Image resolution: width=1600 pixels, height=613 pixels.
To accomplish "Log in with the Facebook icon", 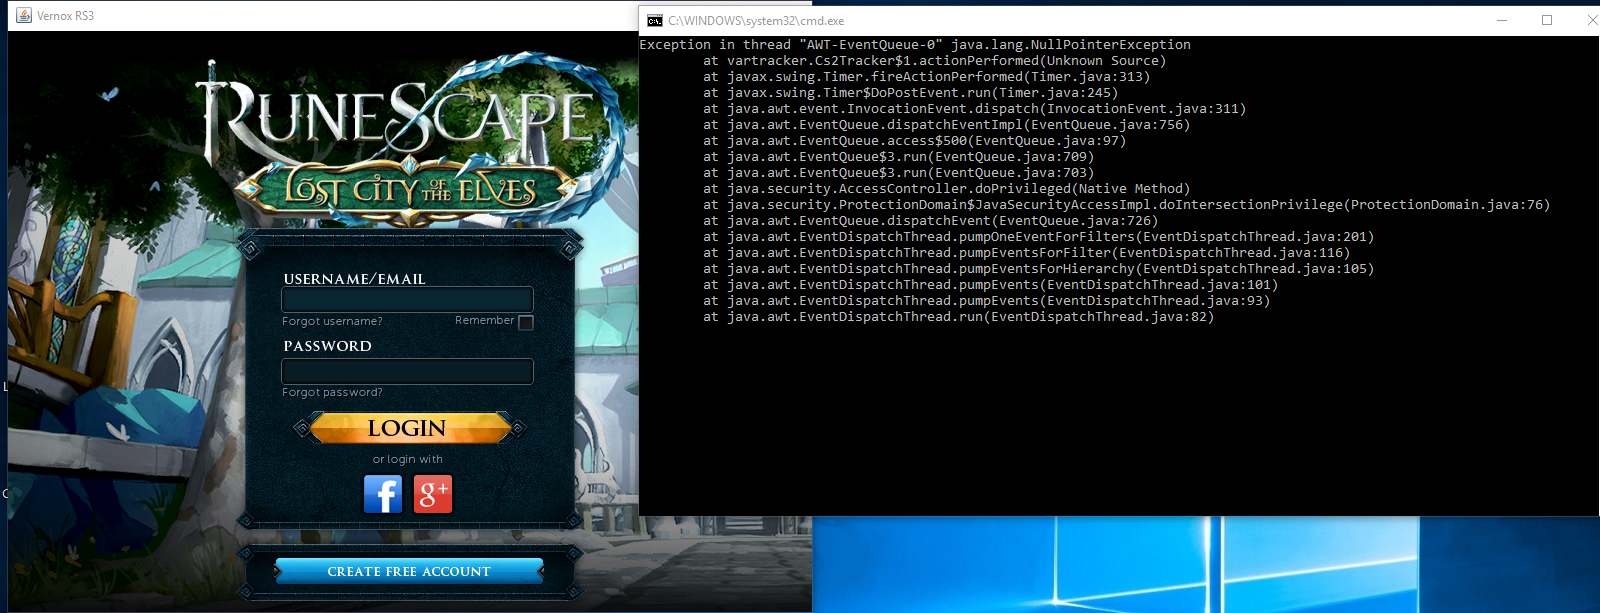I will (383, 494).
